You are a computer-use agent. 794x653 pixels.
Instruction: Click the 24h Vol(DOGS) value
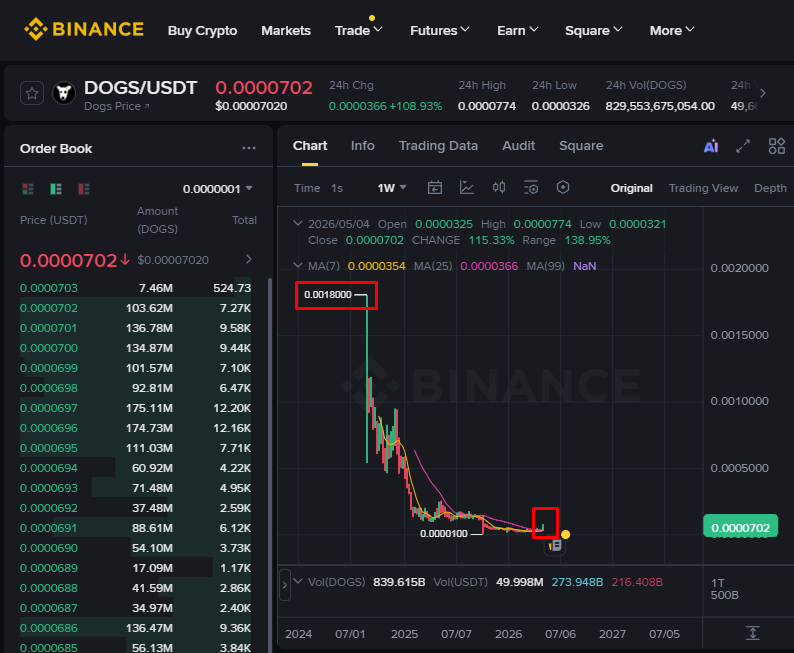(660, 106)
